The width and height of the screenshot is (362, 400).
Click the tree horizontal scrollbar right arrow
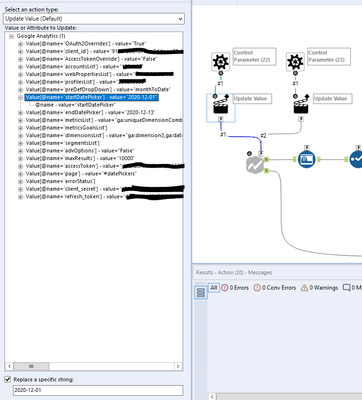178,366
